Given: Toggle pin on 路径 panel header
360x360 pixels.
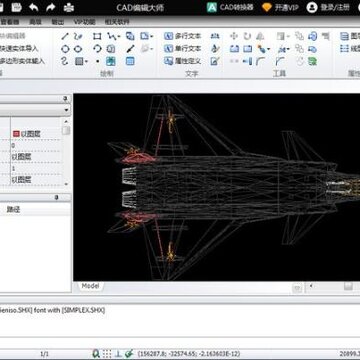Looking at the screenshot, I should [56, 198].
